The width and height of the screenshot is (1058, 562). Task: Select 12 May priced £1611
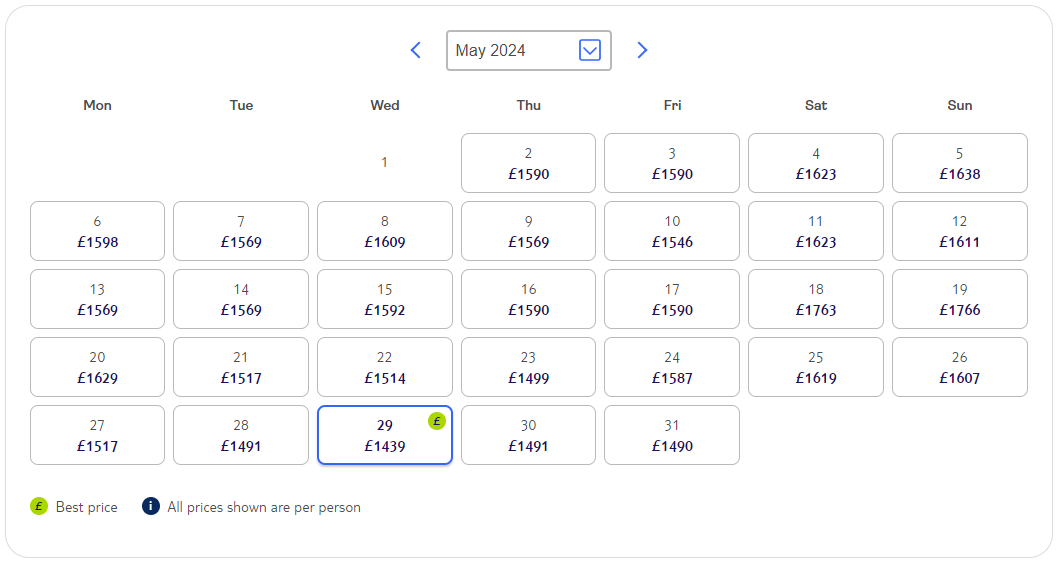click(x=959, y=231)
